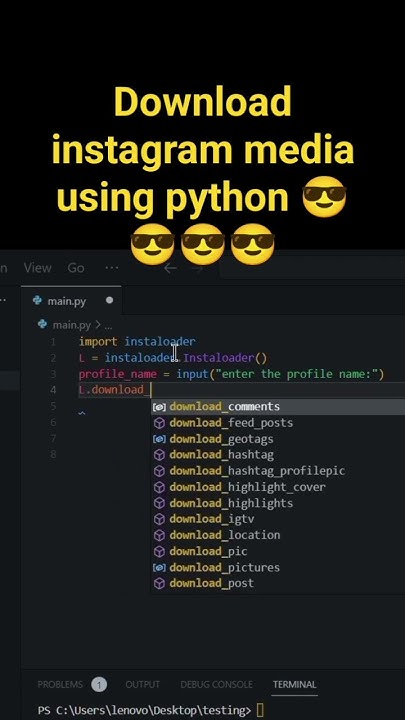Click the 'enter the profile name:' string
This screenshot has width=405, height=720.
(299, 374)
